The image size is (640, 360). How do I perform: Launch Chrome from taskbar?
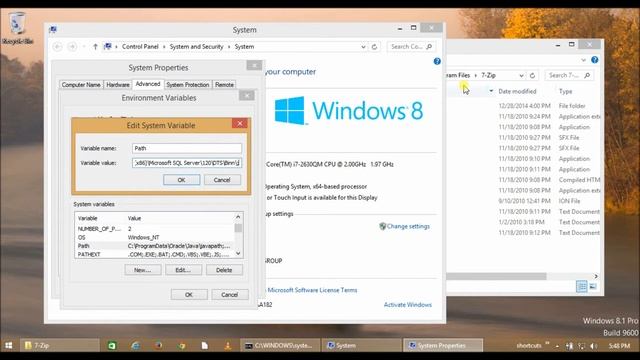(x=182, y=346)
